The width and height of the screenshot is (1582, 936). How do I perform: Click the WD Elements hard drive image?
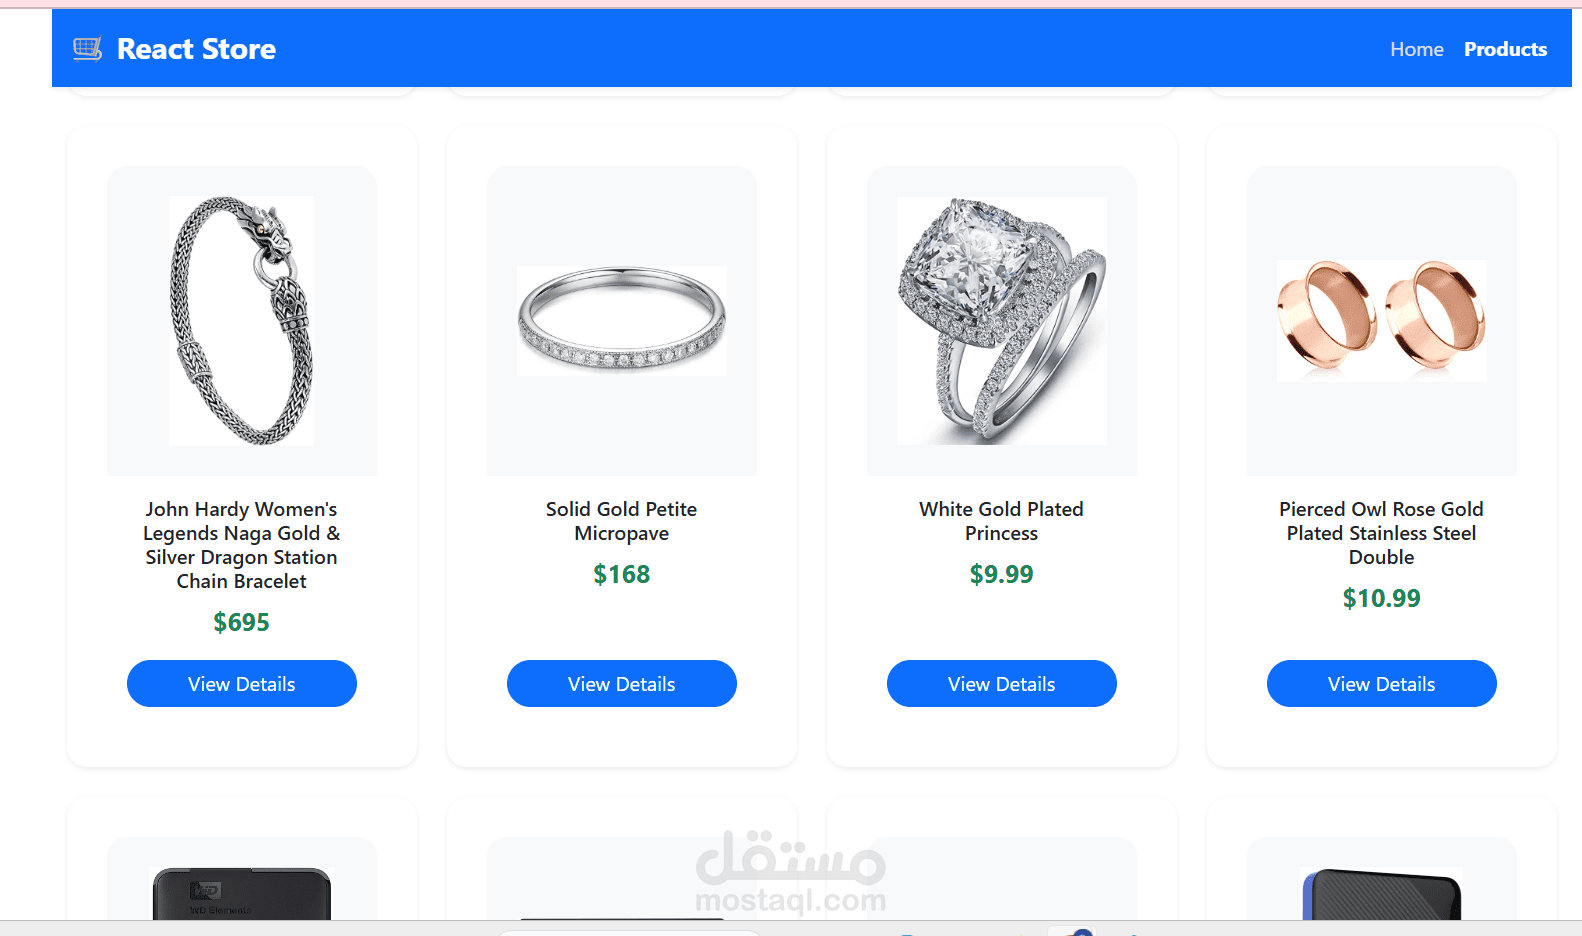coord(242,893)
